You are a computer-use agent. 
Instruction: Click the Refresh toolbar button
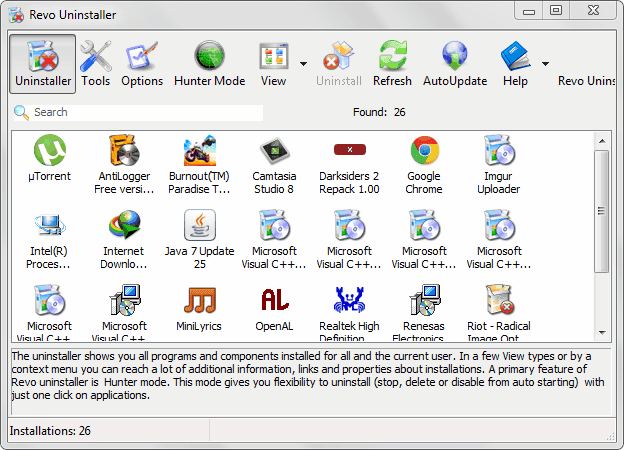pos(392,64)
